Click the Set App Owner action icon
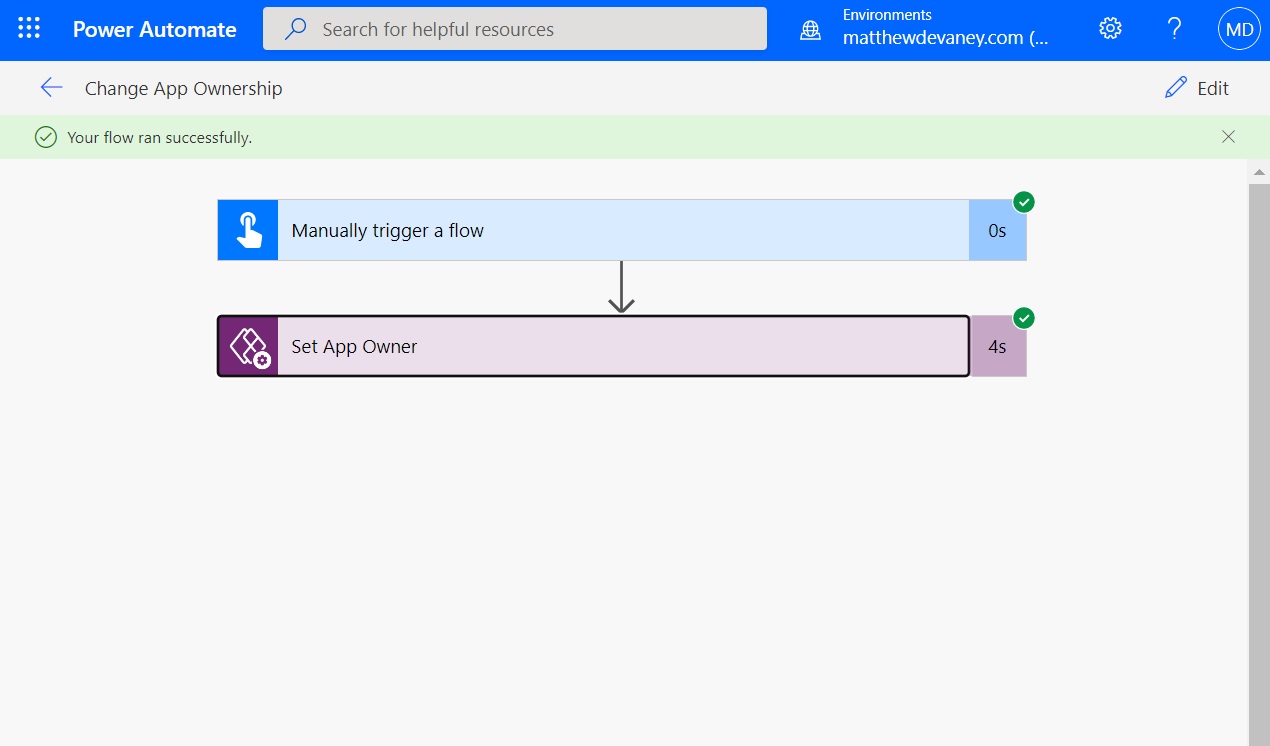The height and width of the screenshot is (746, 1270). point(249,346)
